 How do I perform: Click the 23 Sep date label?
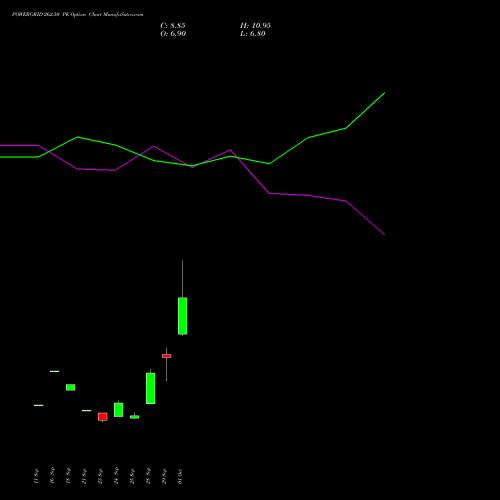100,476
